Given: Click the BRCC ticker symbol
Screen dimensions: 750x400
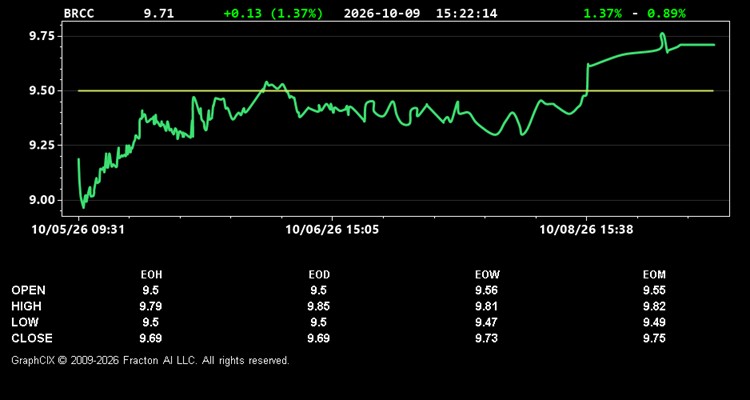Looking at the screenshot, I should tap(79, 13).
